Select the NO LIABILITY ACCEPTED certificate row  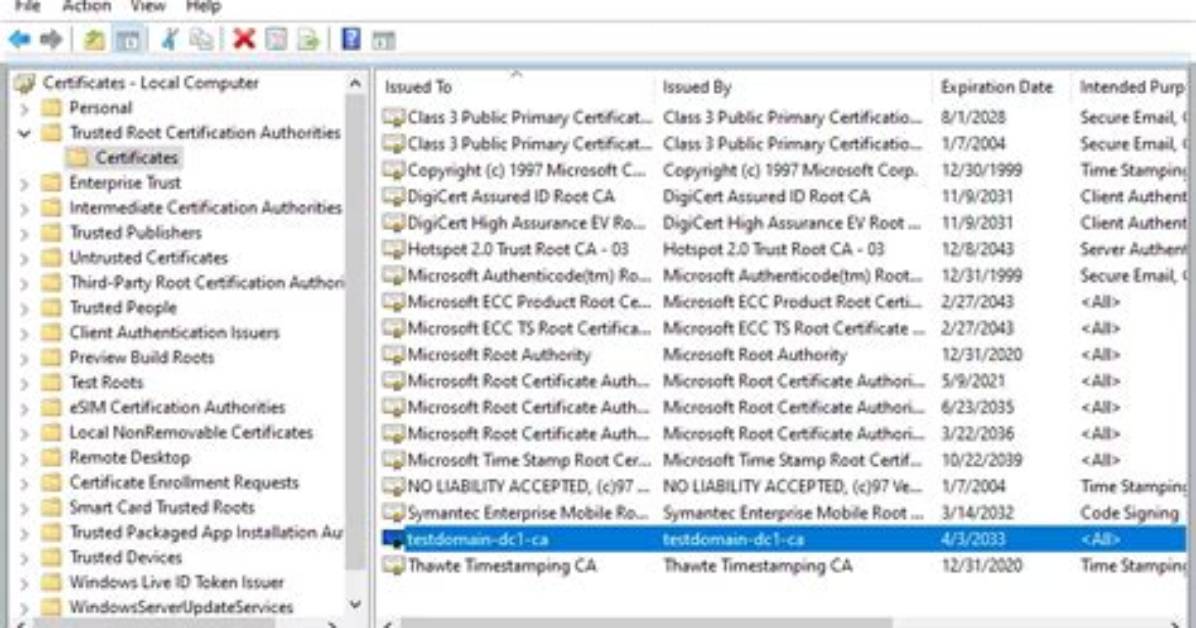tap(783, 486)
